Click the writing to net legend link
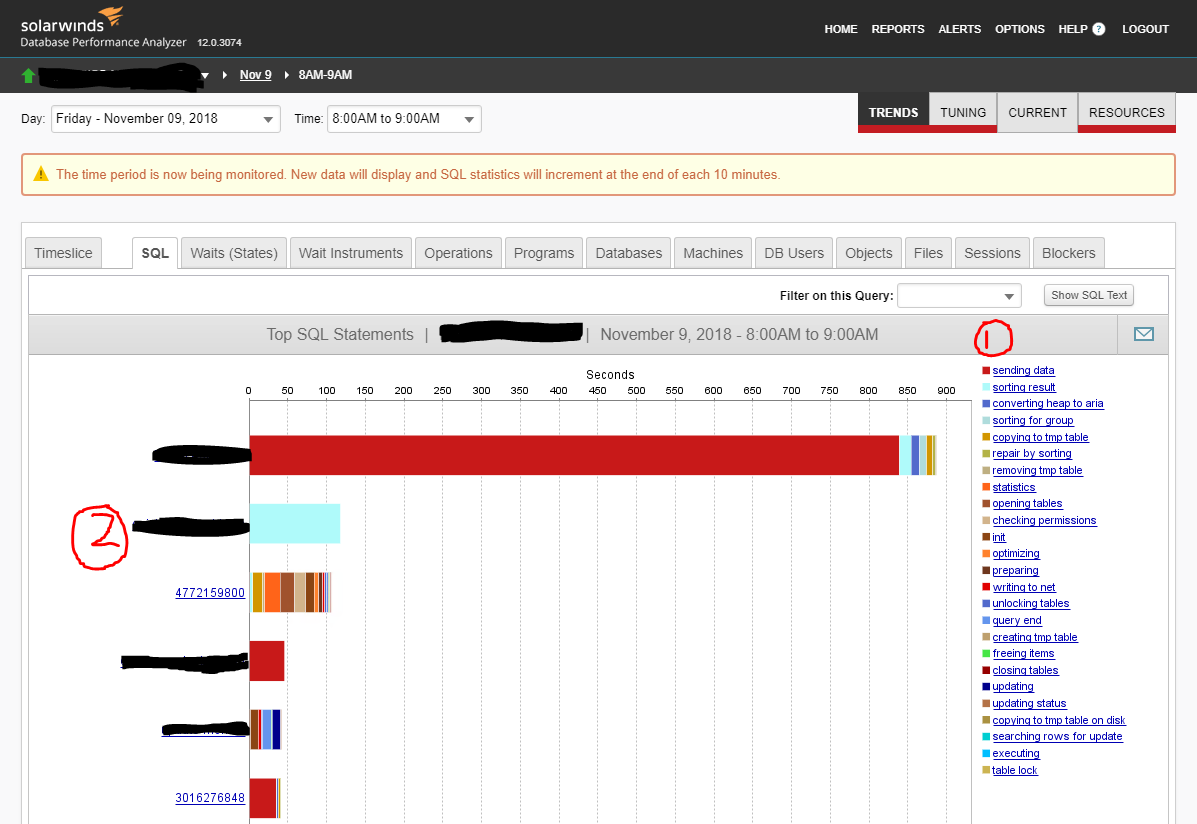 tap(1024, 587)
